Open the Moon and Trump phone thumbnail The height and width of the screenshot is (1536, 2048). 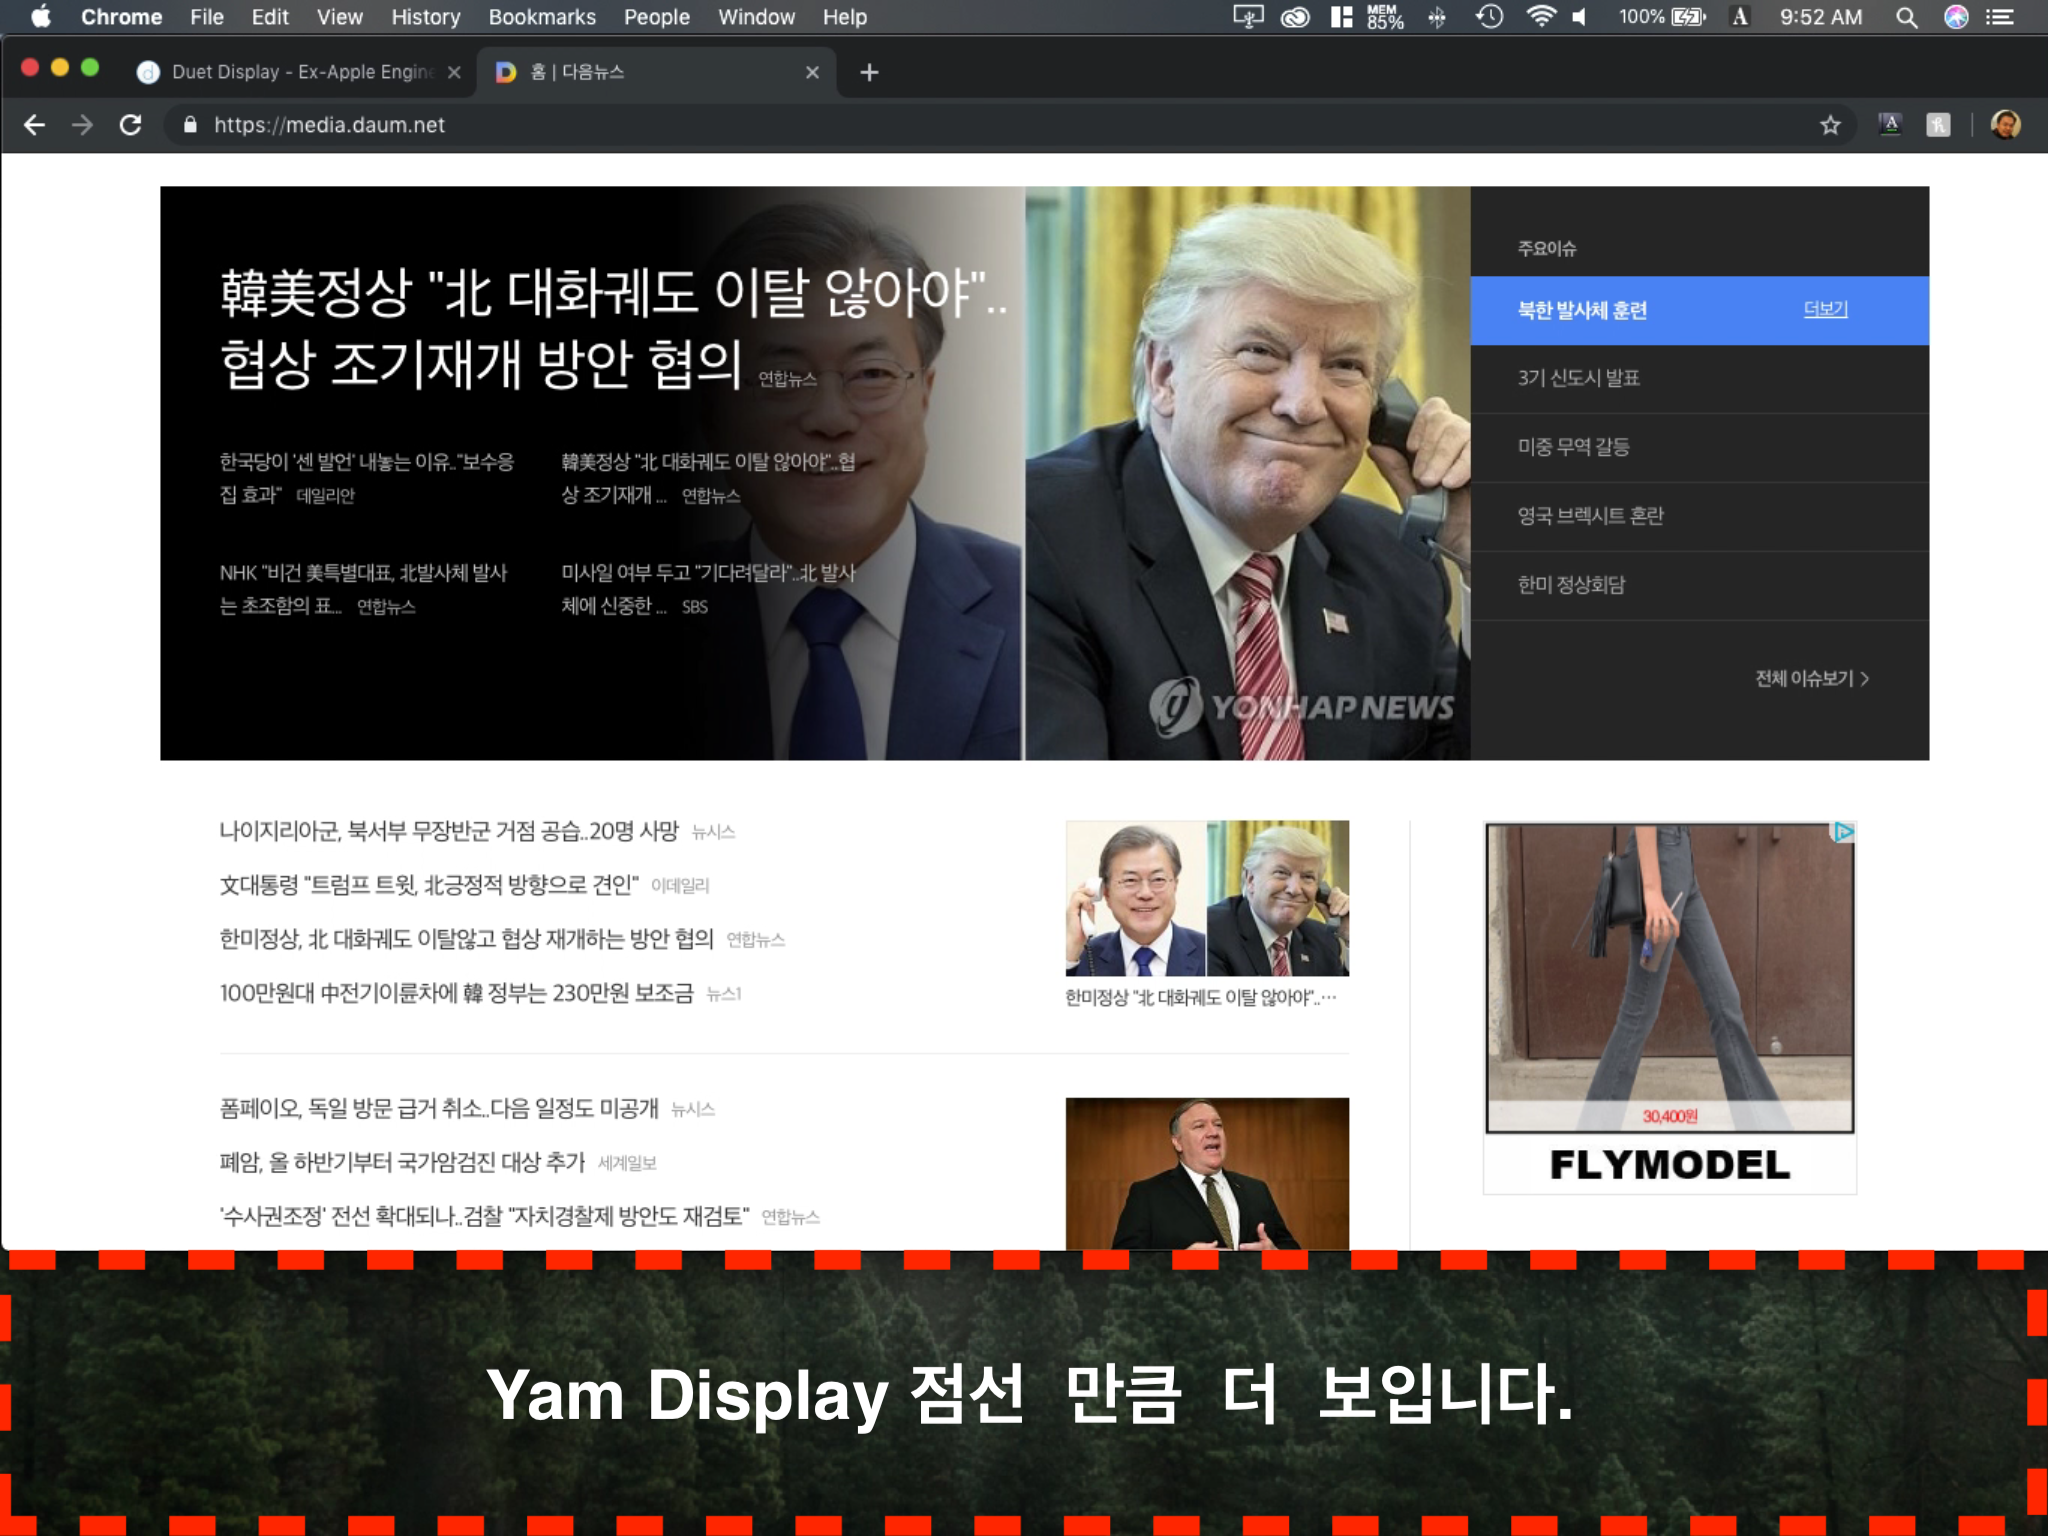(x=1207, y=898)
